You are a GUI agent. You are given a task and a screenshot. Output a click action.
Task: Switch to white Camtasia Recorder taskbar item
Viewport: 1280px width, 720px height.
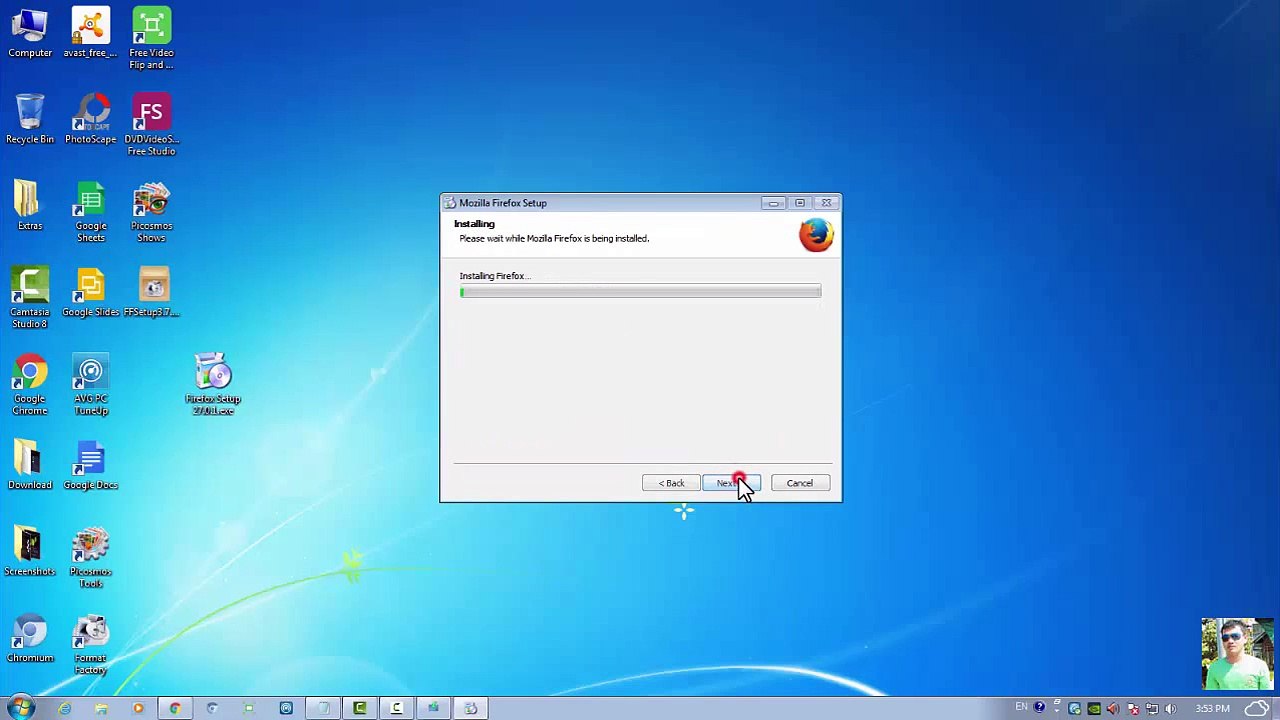click(397, 709)
